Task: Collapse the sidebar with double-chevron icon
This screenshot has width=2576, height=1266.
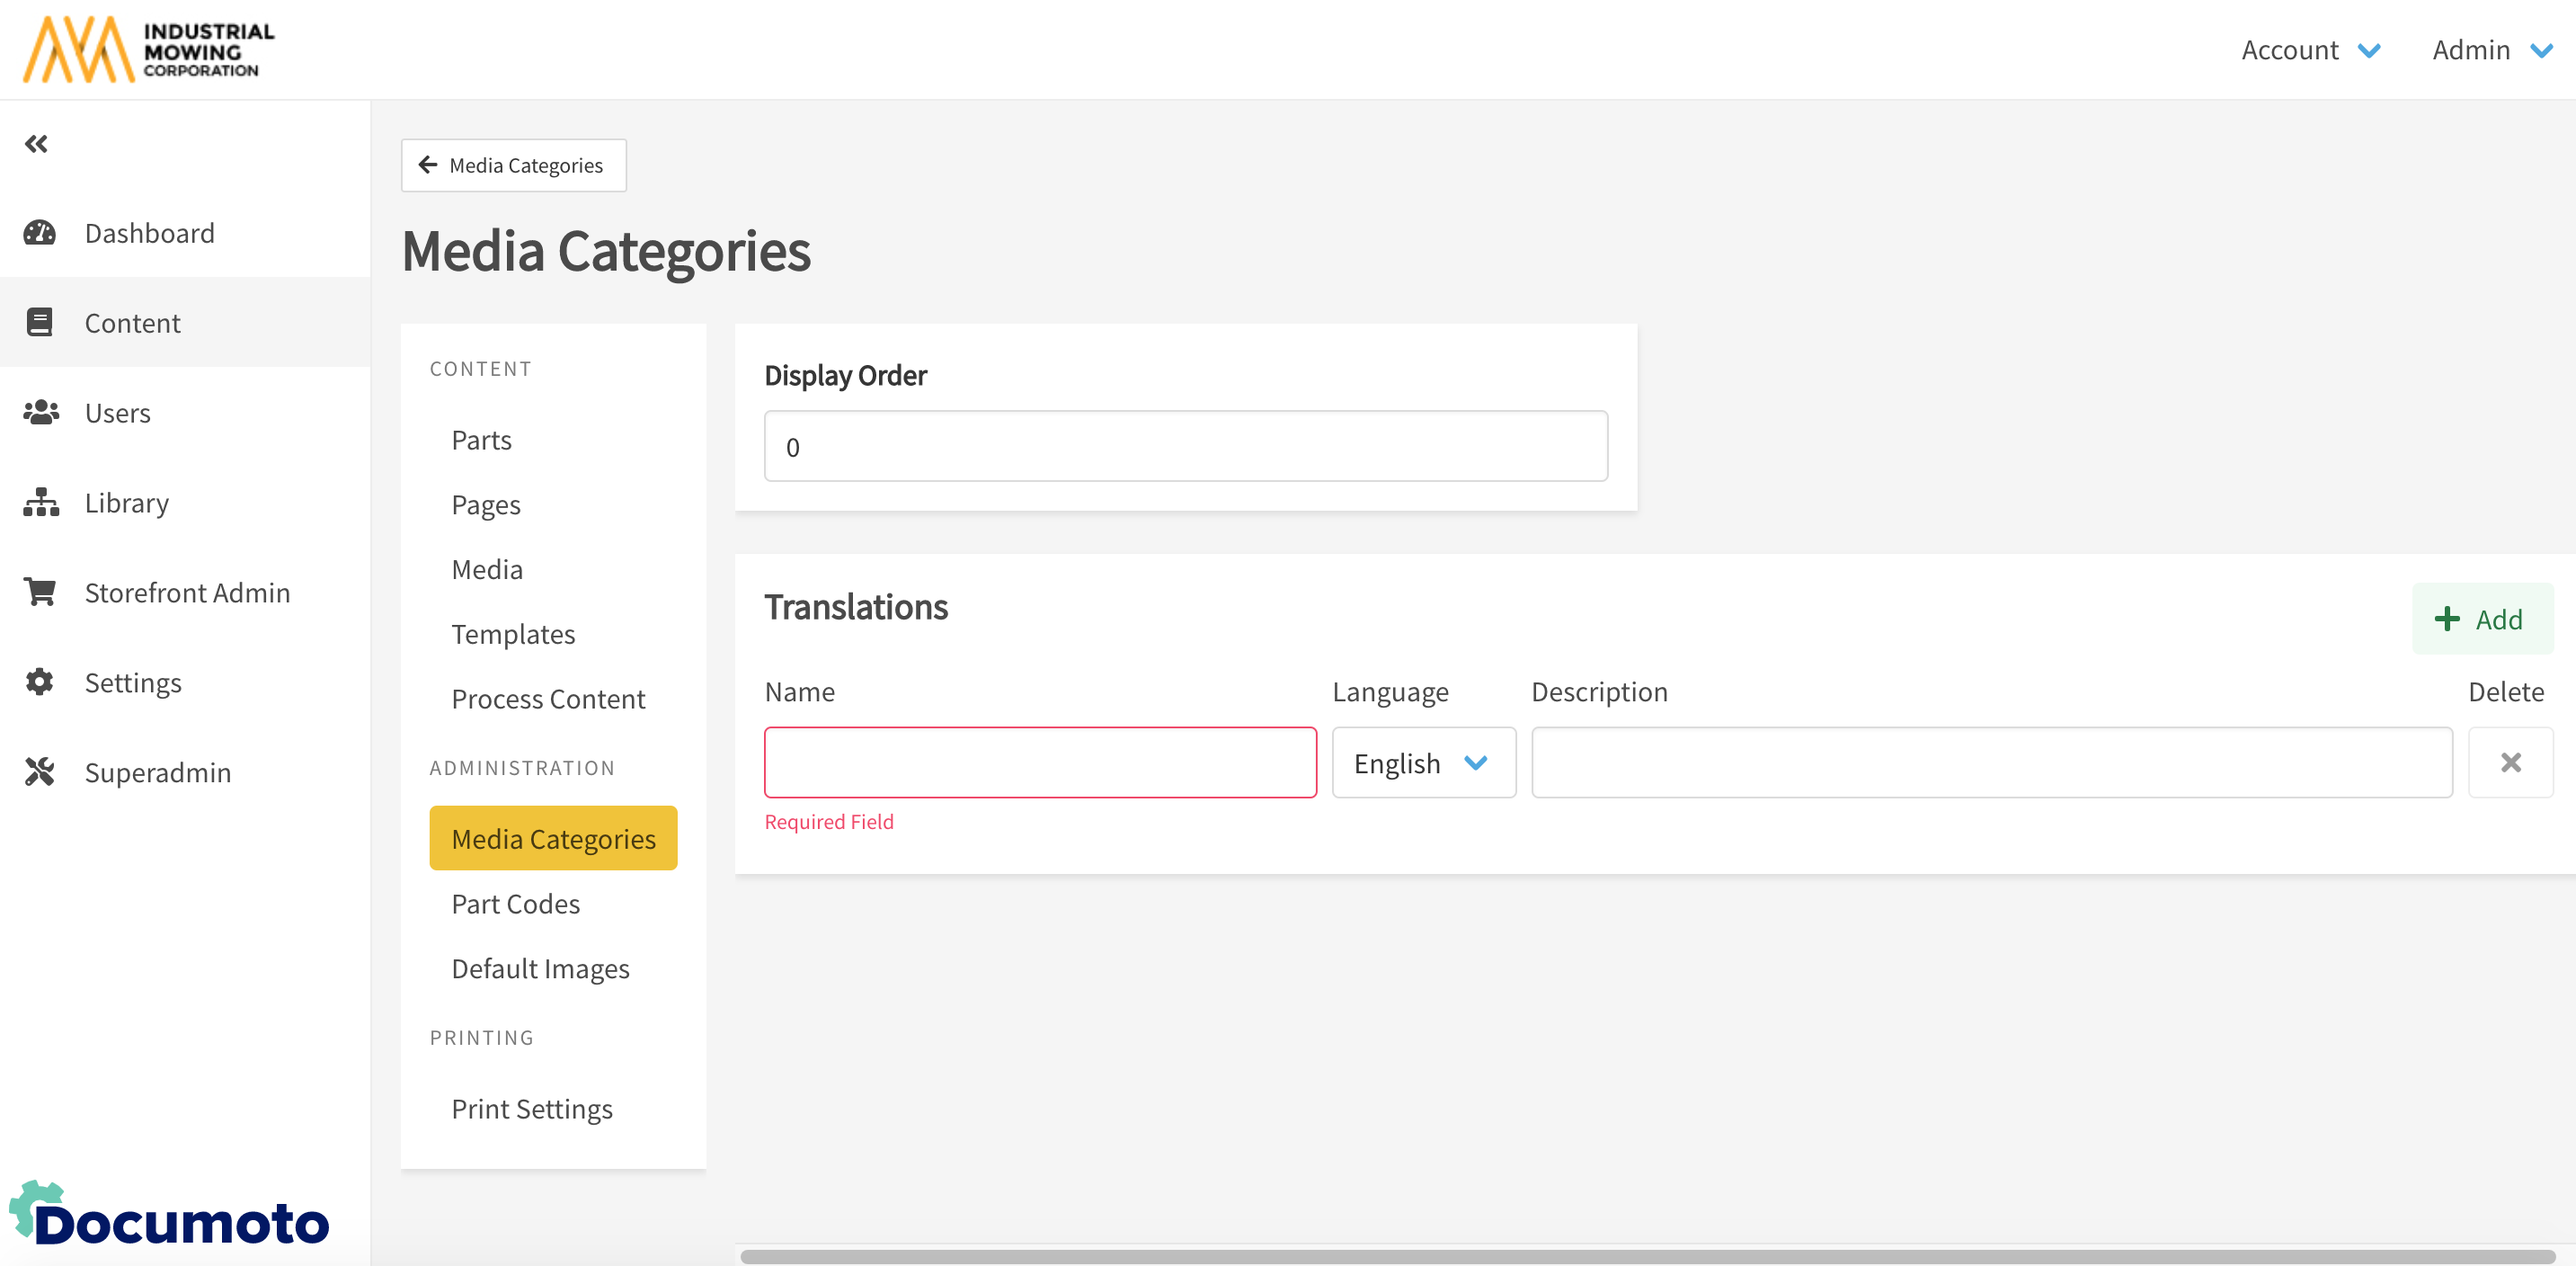Action: 36,144
